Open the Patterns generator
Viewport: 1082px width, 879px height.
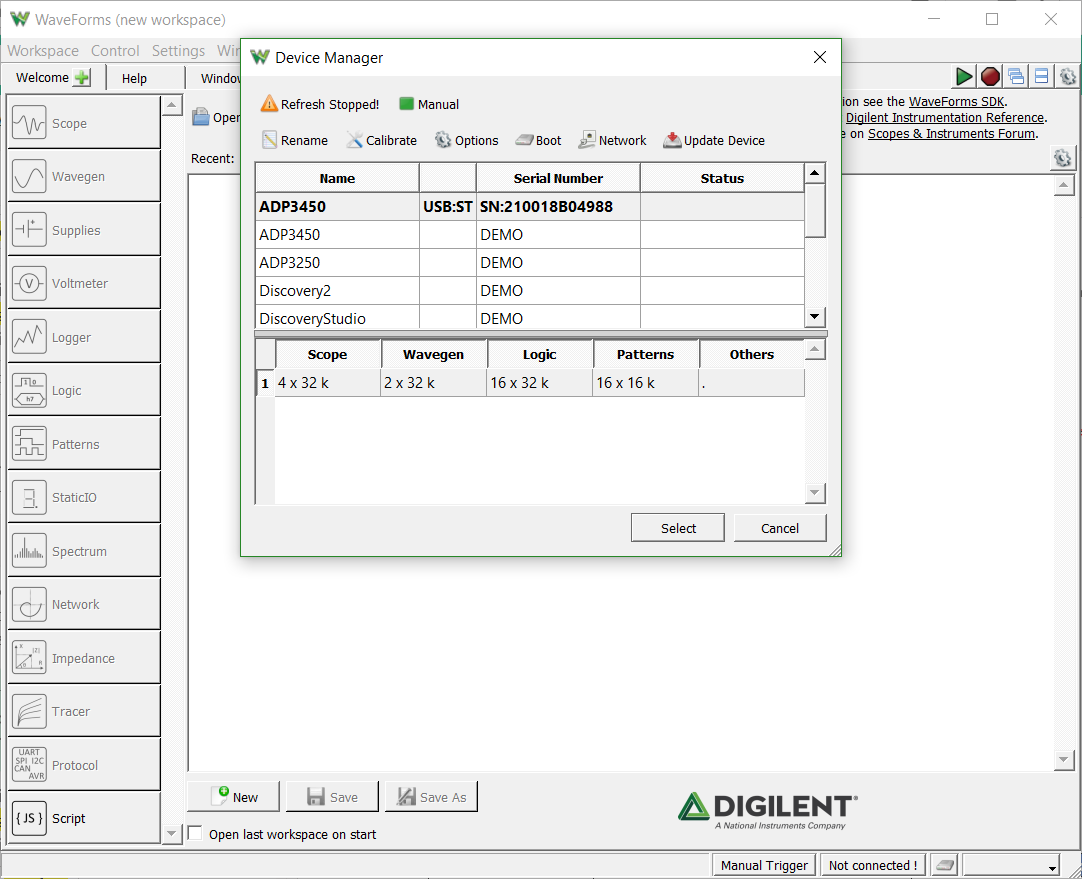click(83, 444)
